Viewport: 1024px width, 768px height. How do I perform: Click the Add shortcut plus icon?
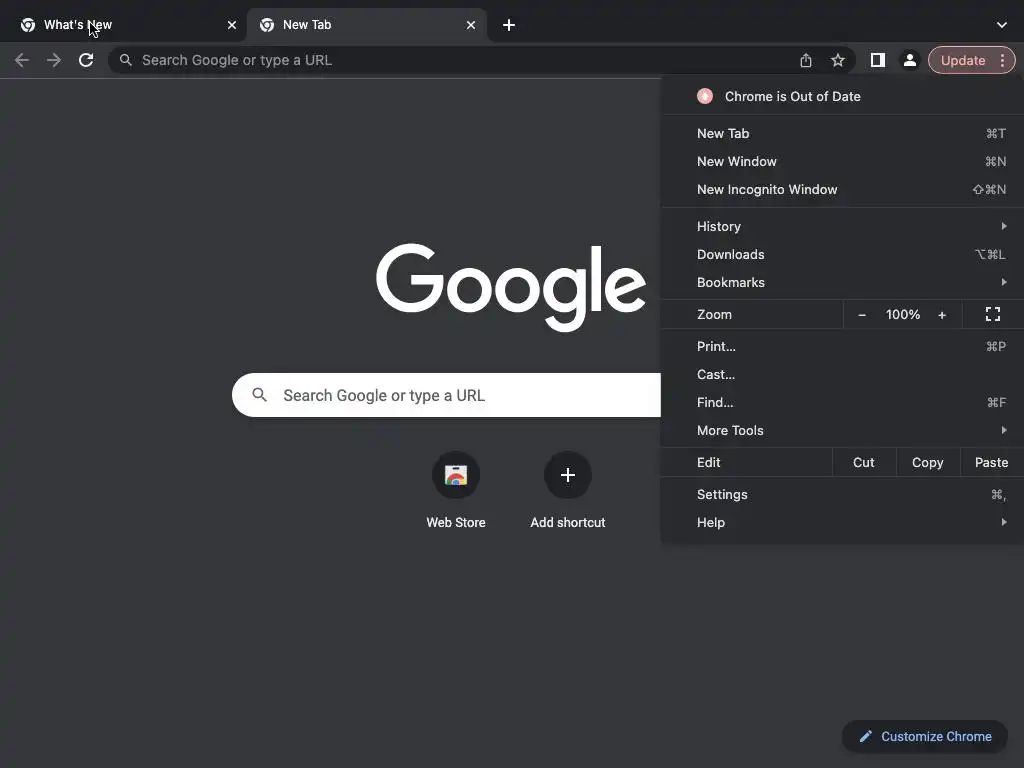568,475
